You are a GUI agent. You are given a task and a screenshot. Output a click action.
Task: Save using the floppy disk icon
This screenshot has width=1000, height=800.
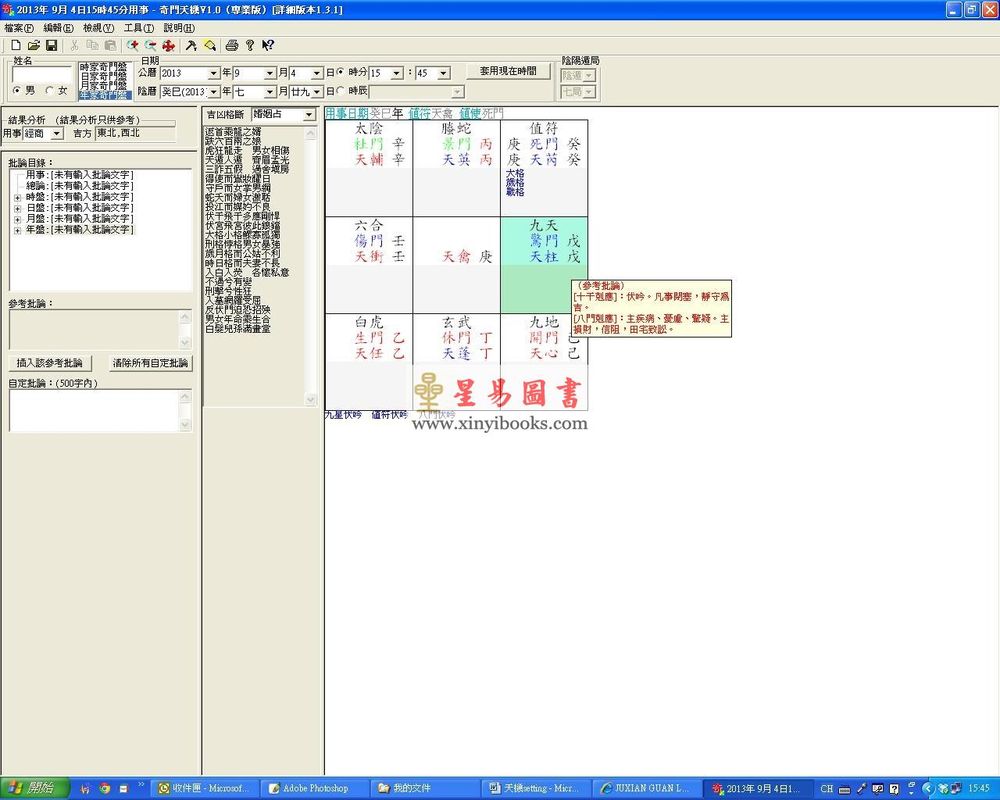click(52, 45)
